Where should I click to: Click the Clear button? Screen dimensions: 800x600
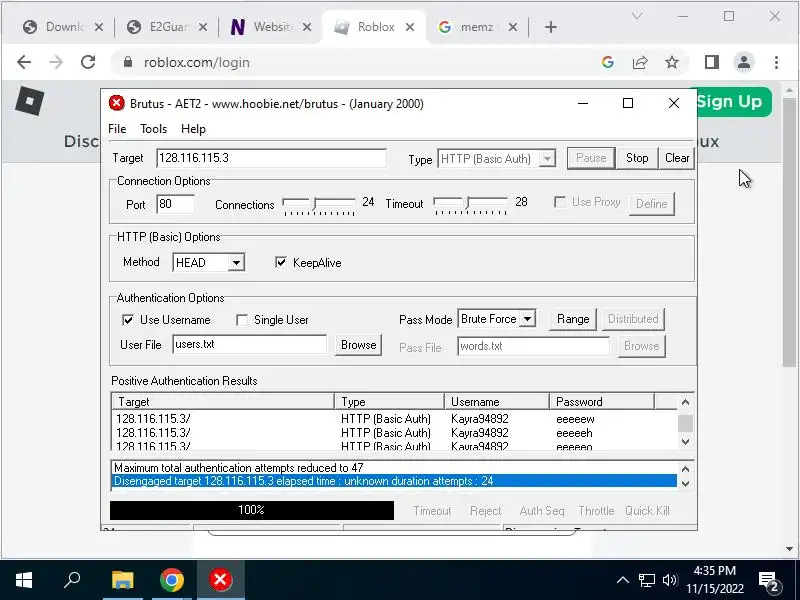(677, 158)
